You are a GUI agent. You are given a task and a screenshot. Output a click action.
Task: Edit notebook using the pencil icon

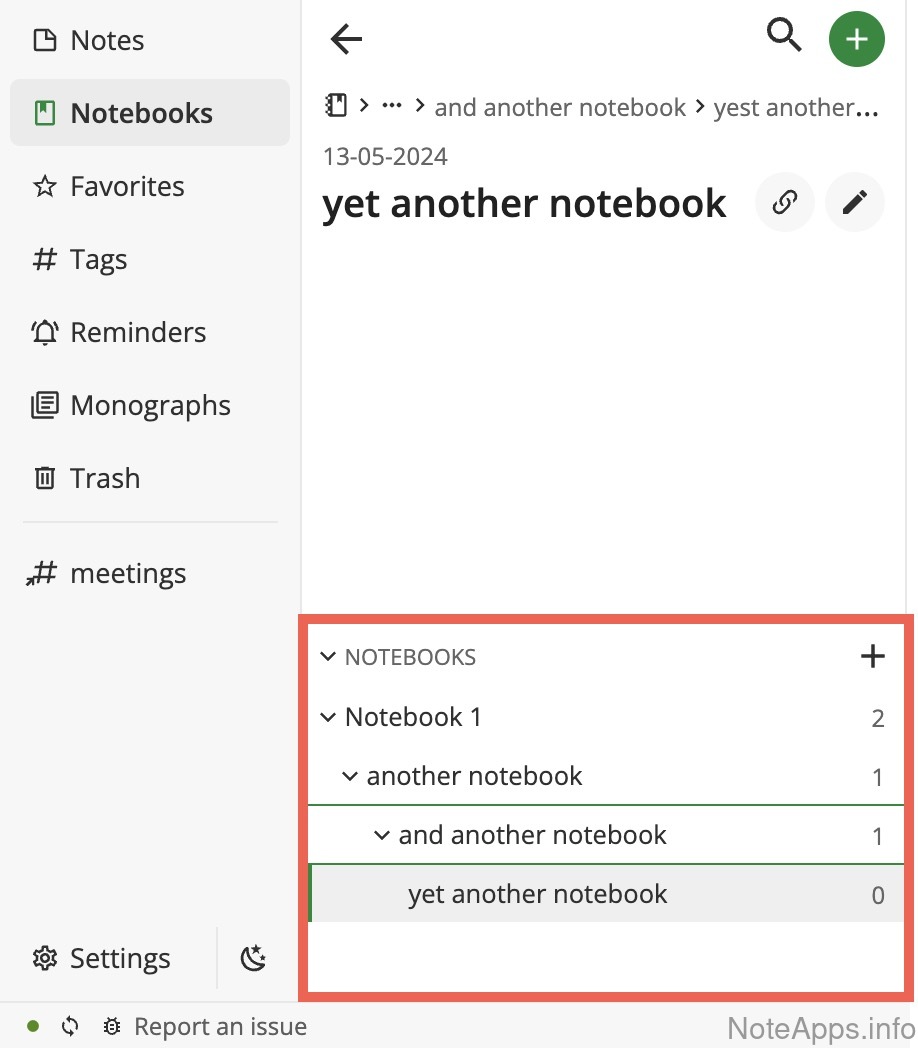(855, 203)
